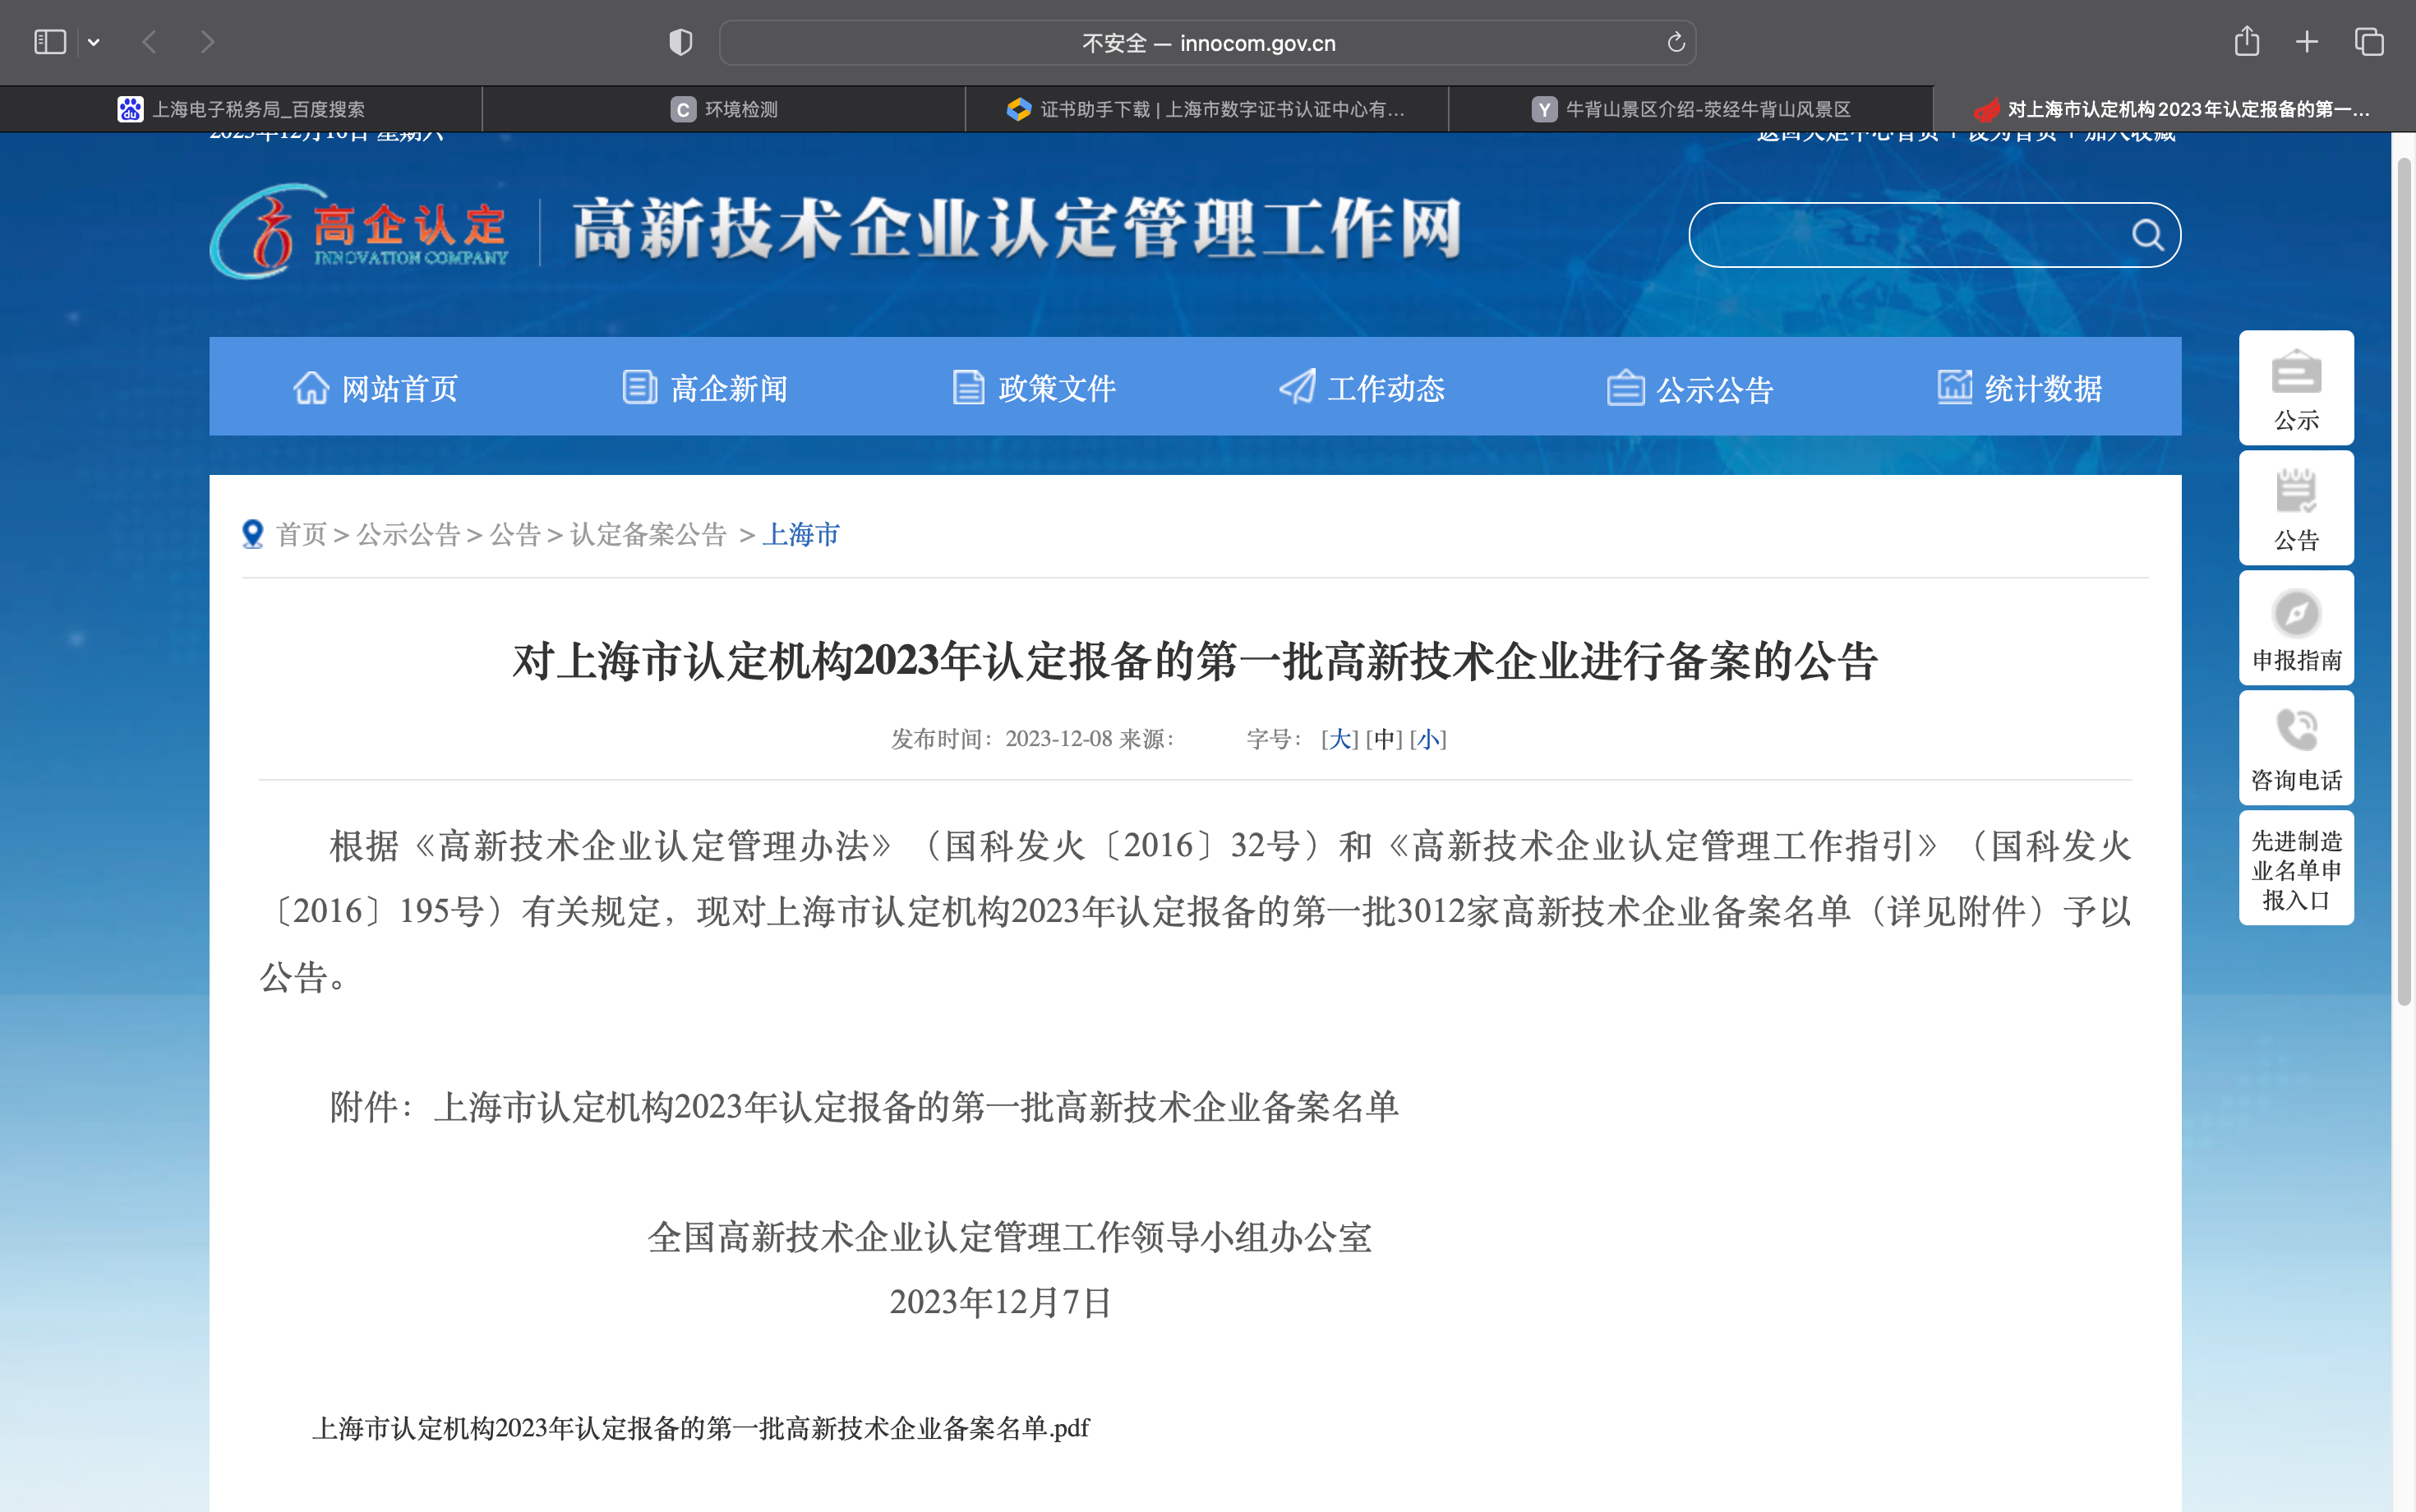Open 高企新闻 navigation item
This screenshot has height=1512, width=2416.
pos(704,388)
